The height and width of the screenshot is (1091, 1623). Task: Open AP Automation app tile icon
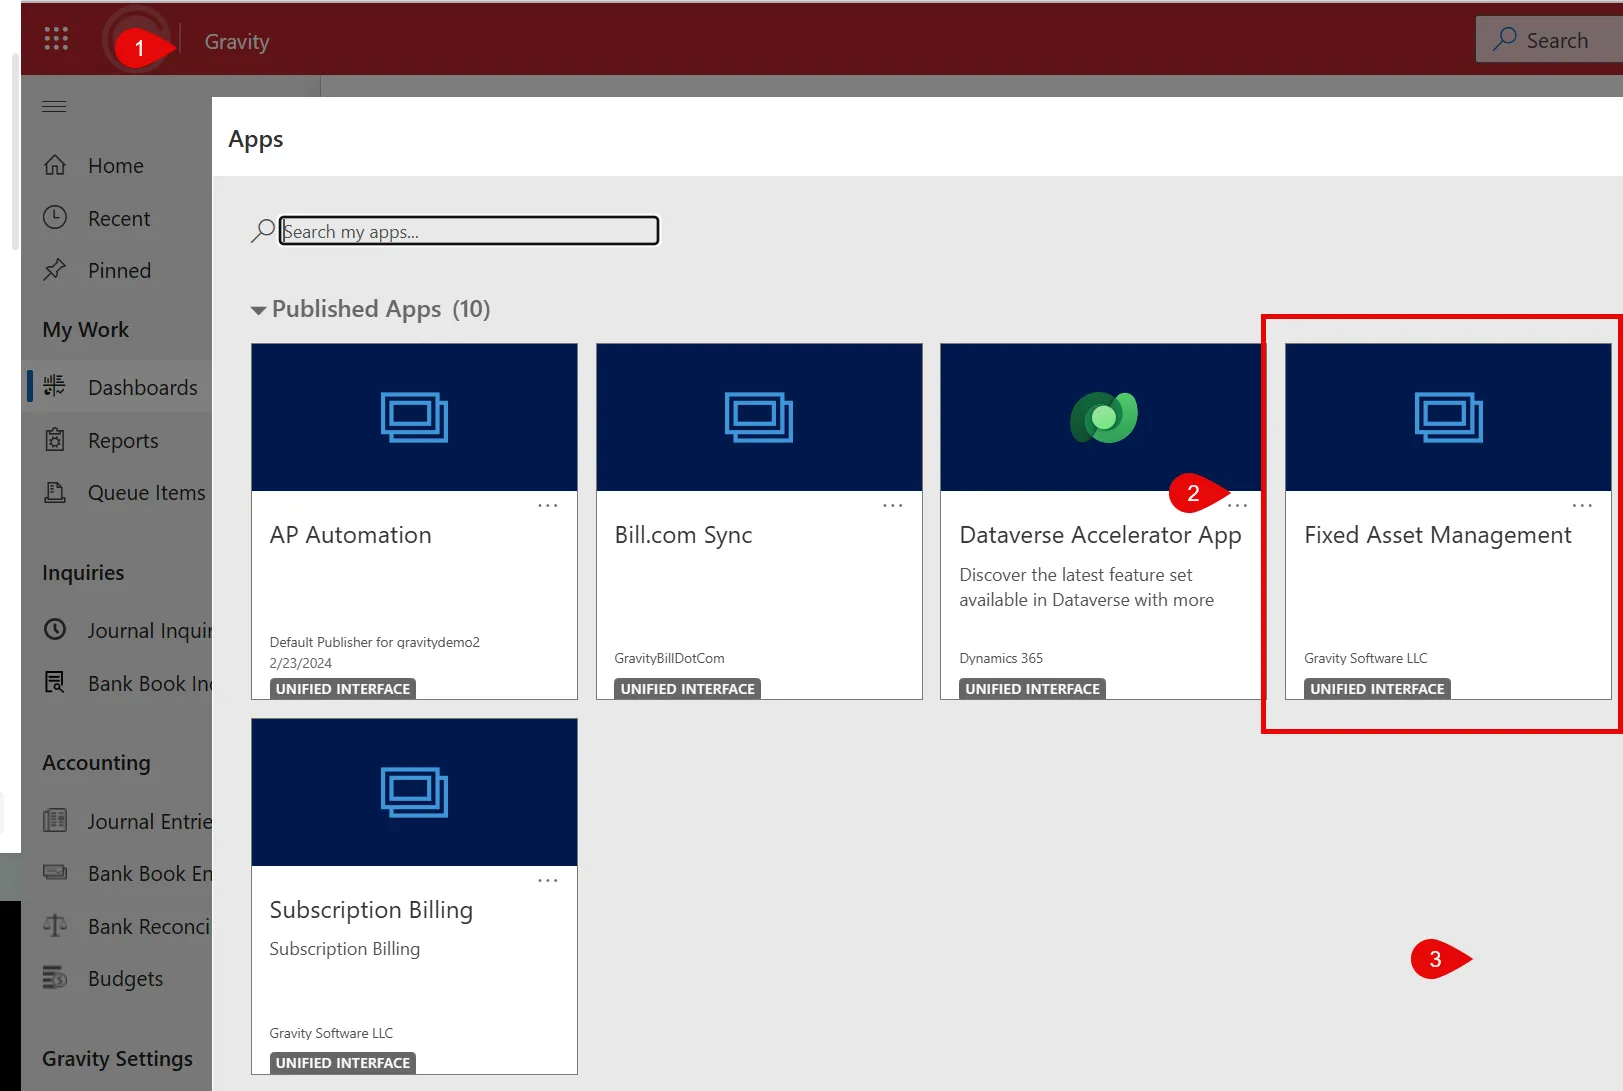414,417
